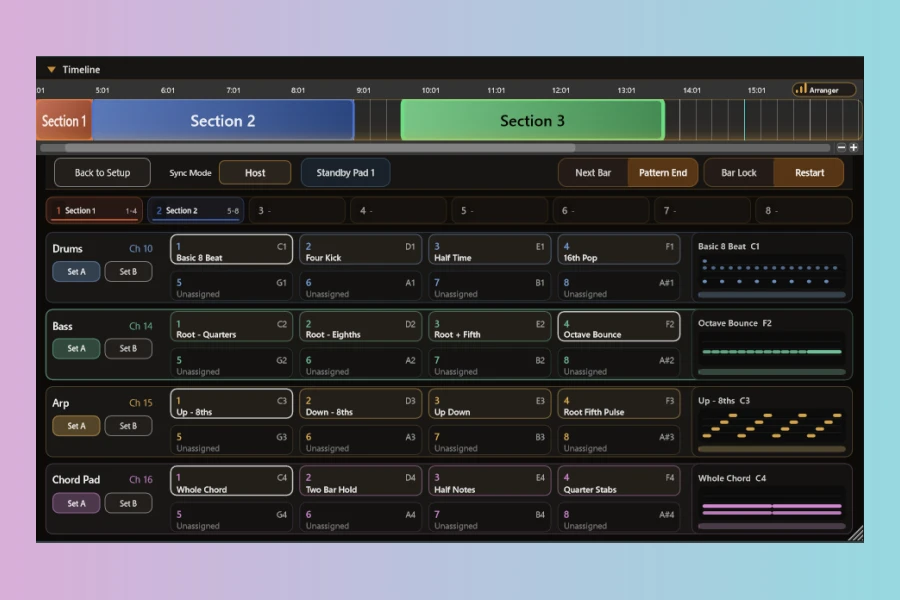Switch Drums to Set B
This screenshot has height=600, width=900.
tap(128, 272)
